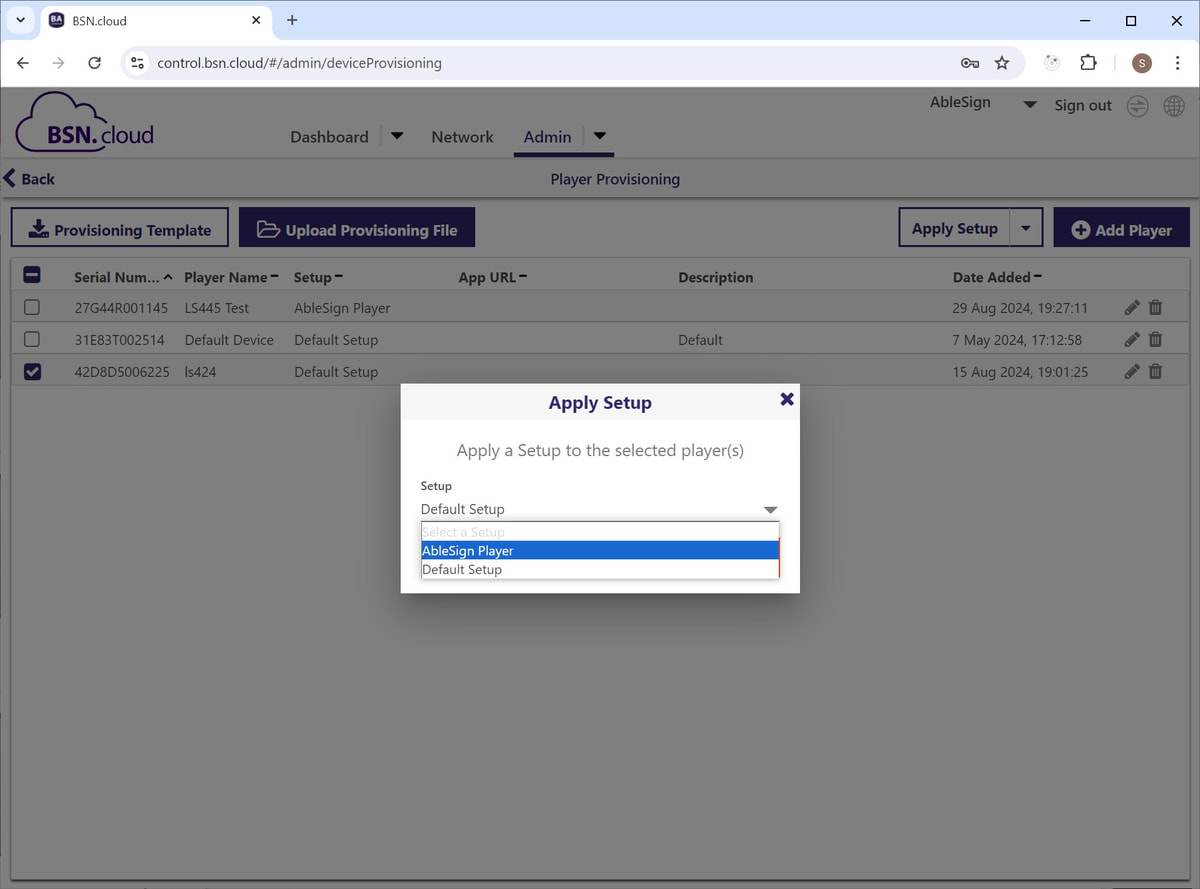This screenshot has height=889, width=1200.
Task: Deselect the checkbox for player ls424
Action: tap(32, 371)
